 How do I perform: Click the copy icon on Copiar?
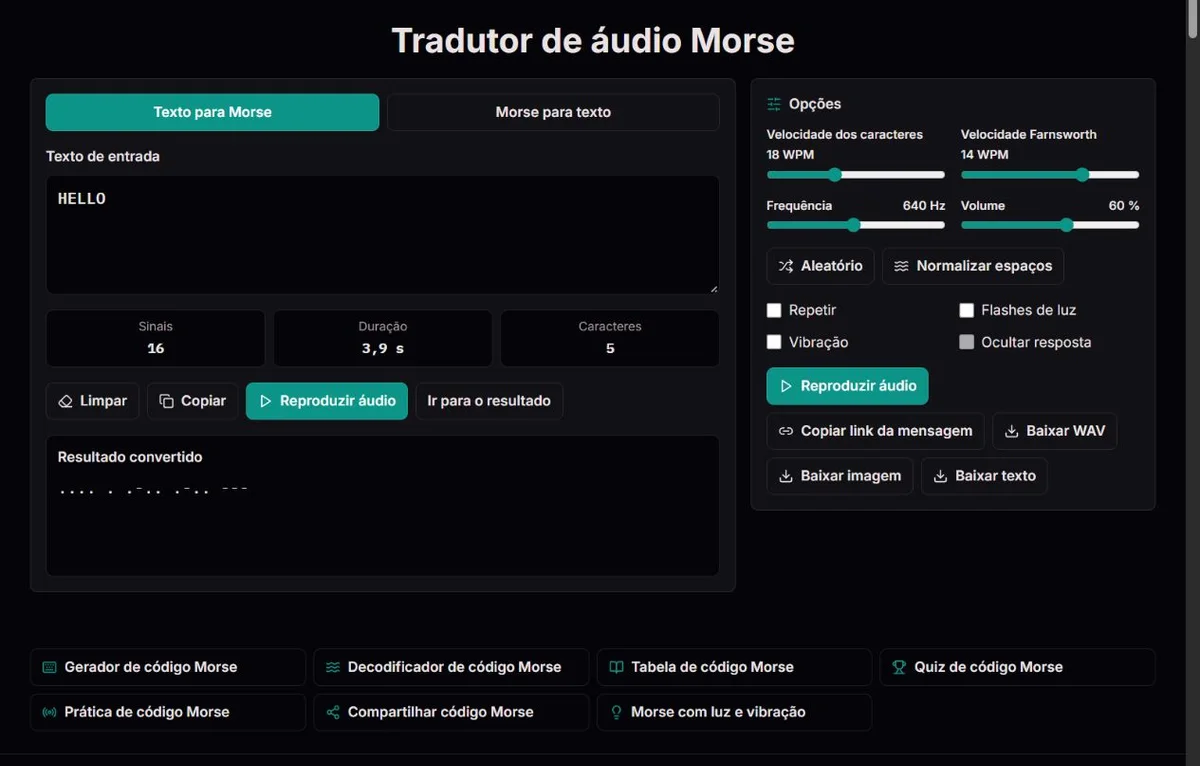167,401
